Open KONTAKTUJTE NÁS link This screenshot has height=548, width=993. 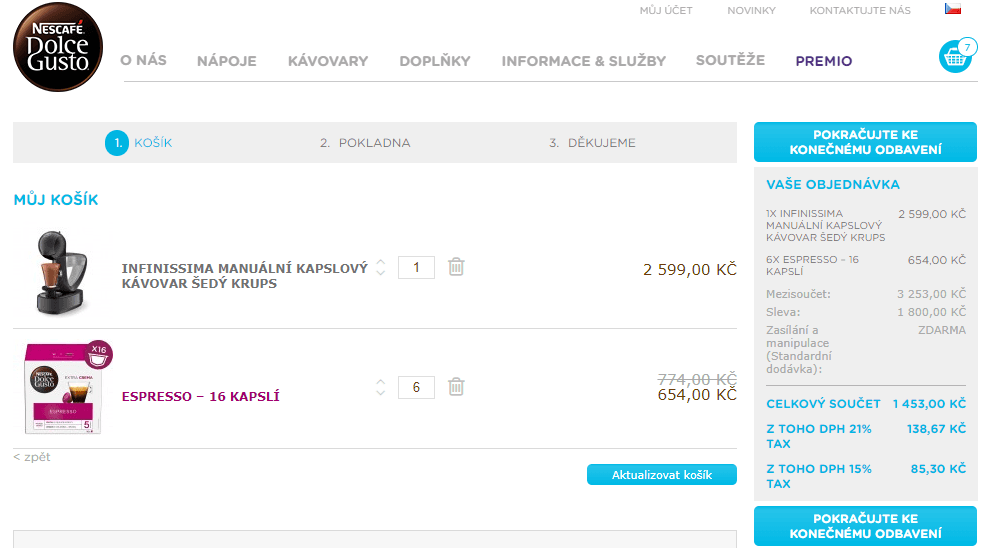pyautogui.click(x=860, y=10)
